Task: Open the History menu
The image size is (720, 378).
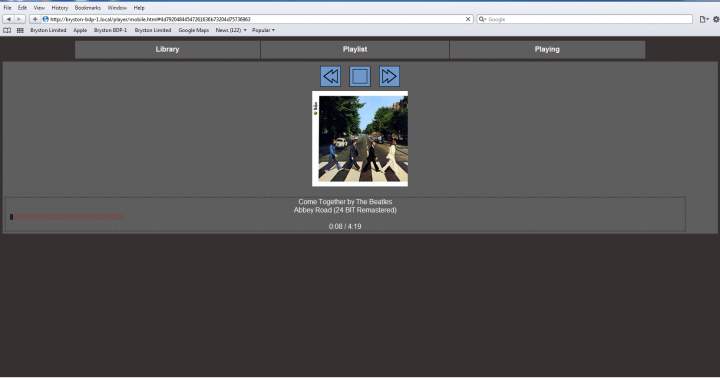Action: click(60, 8)
